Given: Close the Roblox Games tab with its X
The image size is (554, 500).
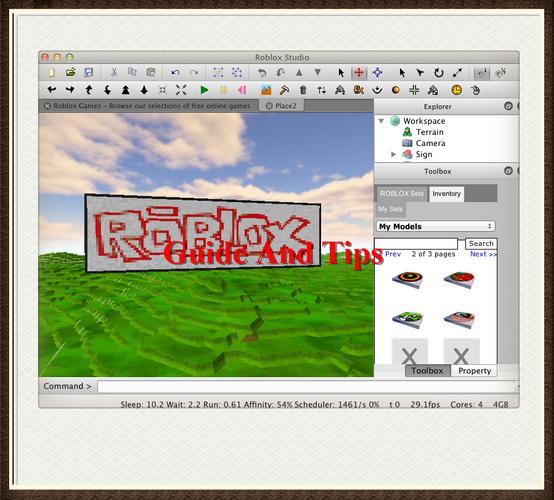Looking at the screenshot, I should coord(47,106).
